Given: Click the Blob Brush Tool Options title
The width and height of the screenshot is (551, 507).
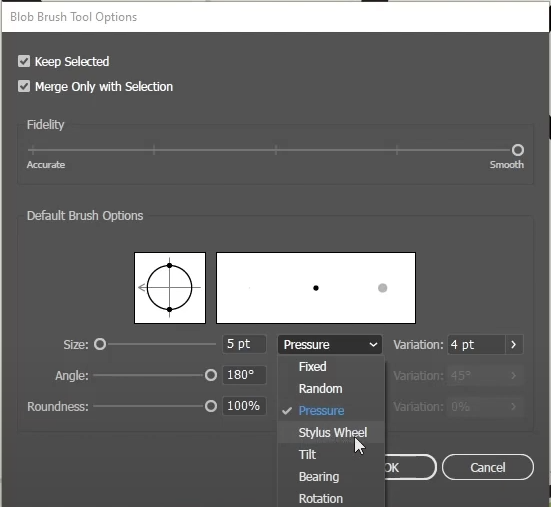Looking at the screenshot, I should [73, 17].
